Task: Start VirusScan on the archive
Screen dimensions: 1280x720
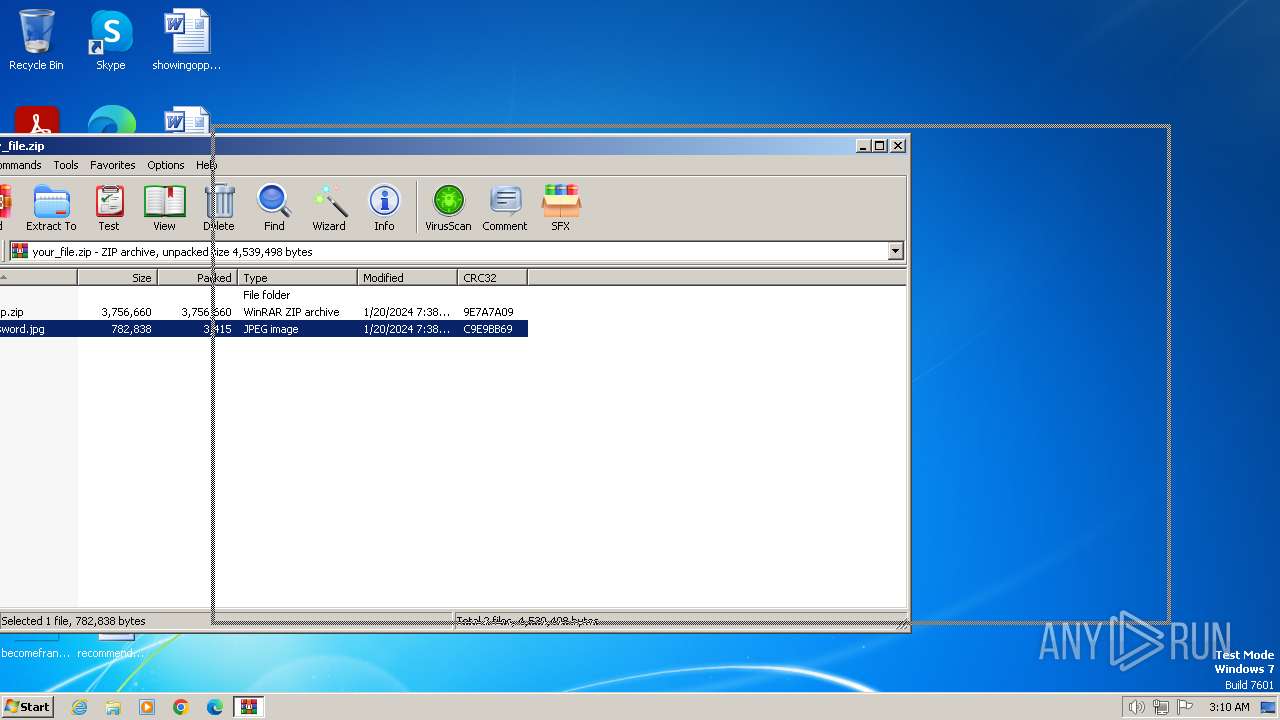Action: [448, 208]
